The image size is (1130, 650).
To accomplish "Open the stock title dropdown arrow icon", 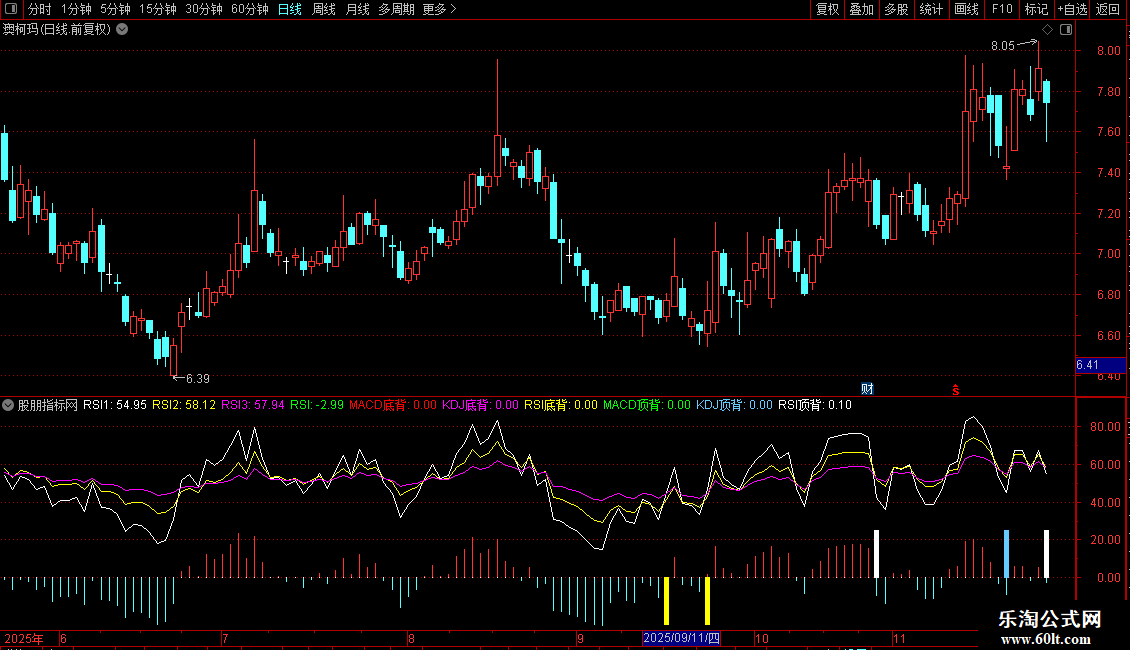I will click(x=123, y=29).
